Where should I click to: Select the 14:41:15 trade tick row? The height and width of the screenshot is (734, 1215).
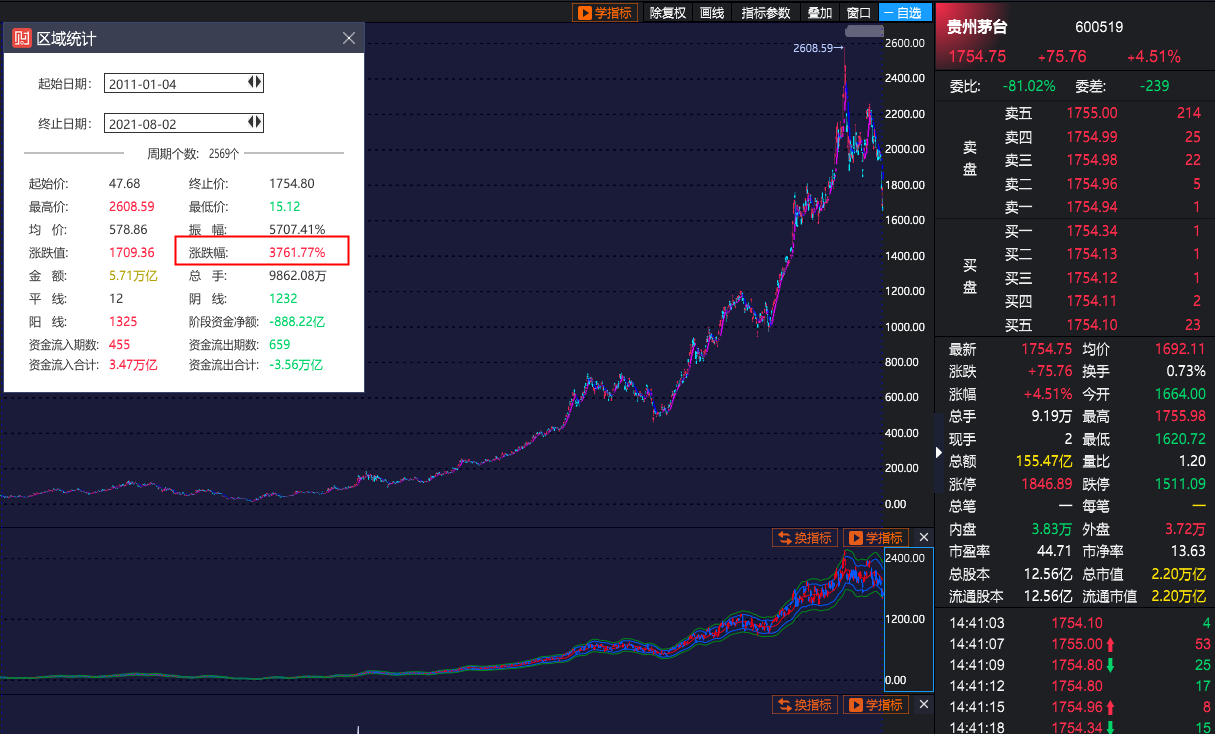point(1080,707)
